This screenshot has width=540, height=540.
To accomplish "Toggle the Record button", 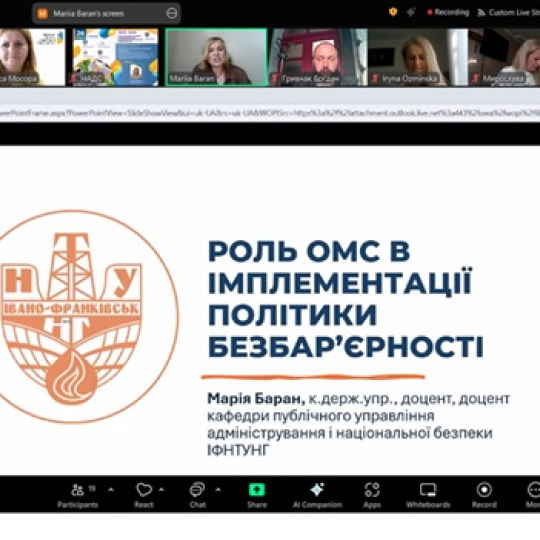I will pos(484,495).
